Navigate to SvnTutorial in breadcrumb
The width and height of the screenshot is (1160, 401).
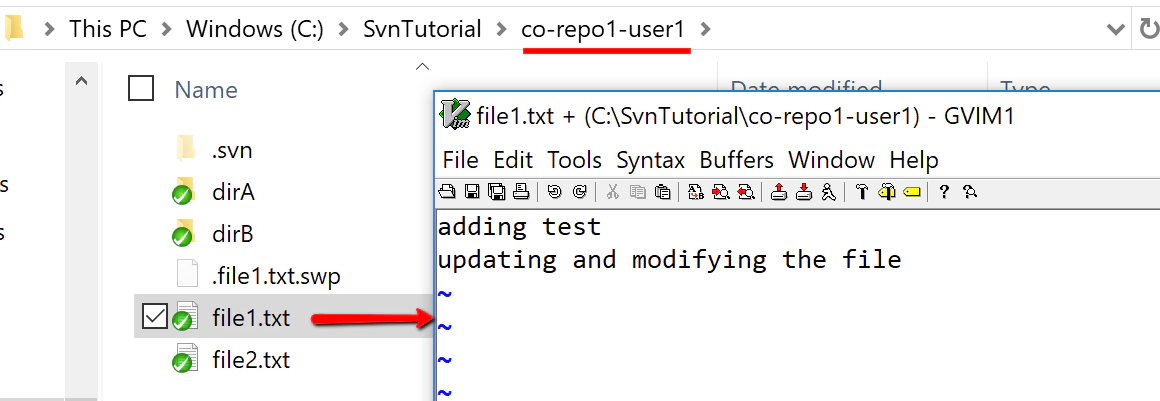[x=422, y=30]
